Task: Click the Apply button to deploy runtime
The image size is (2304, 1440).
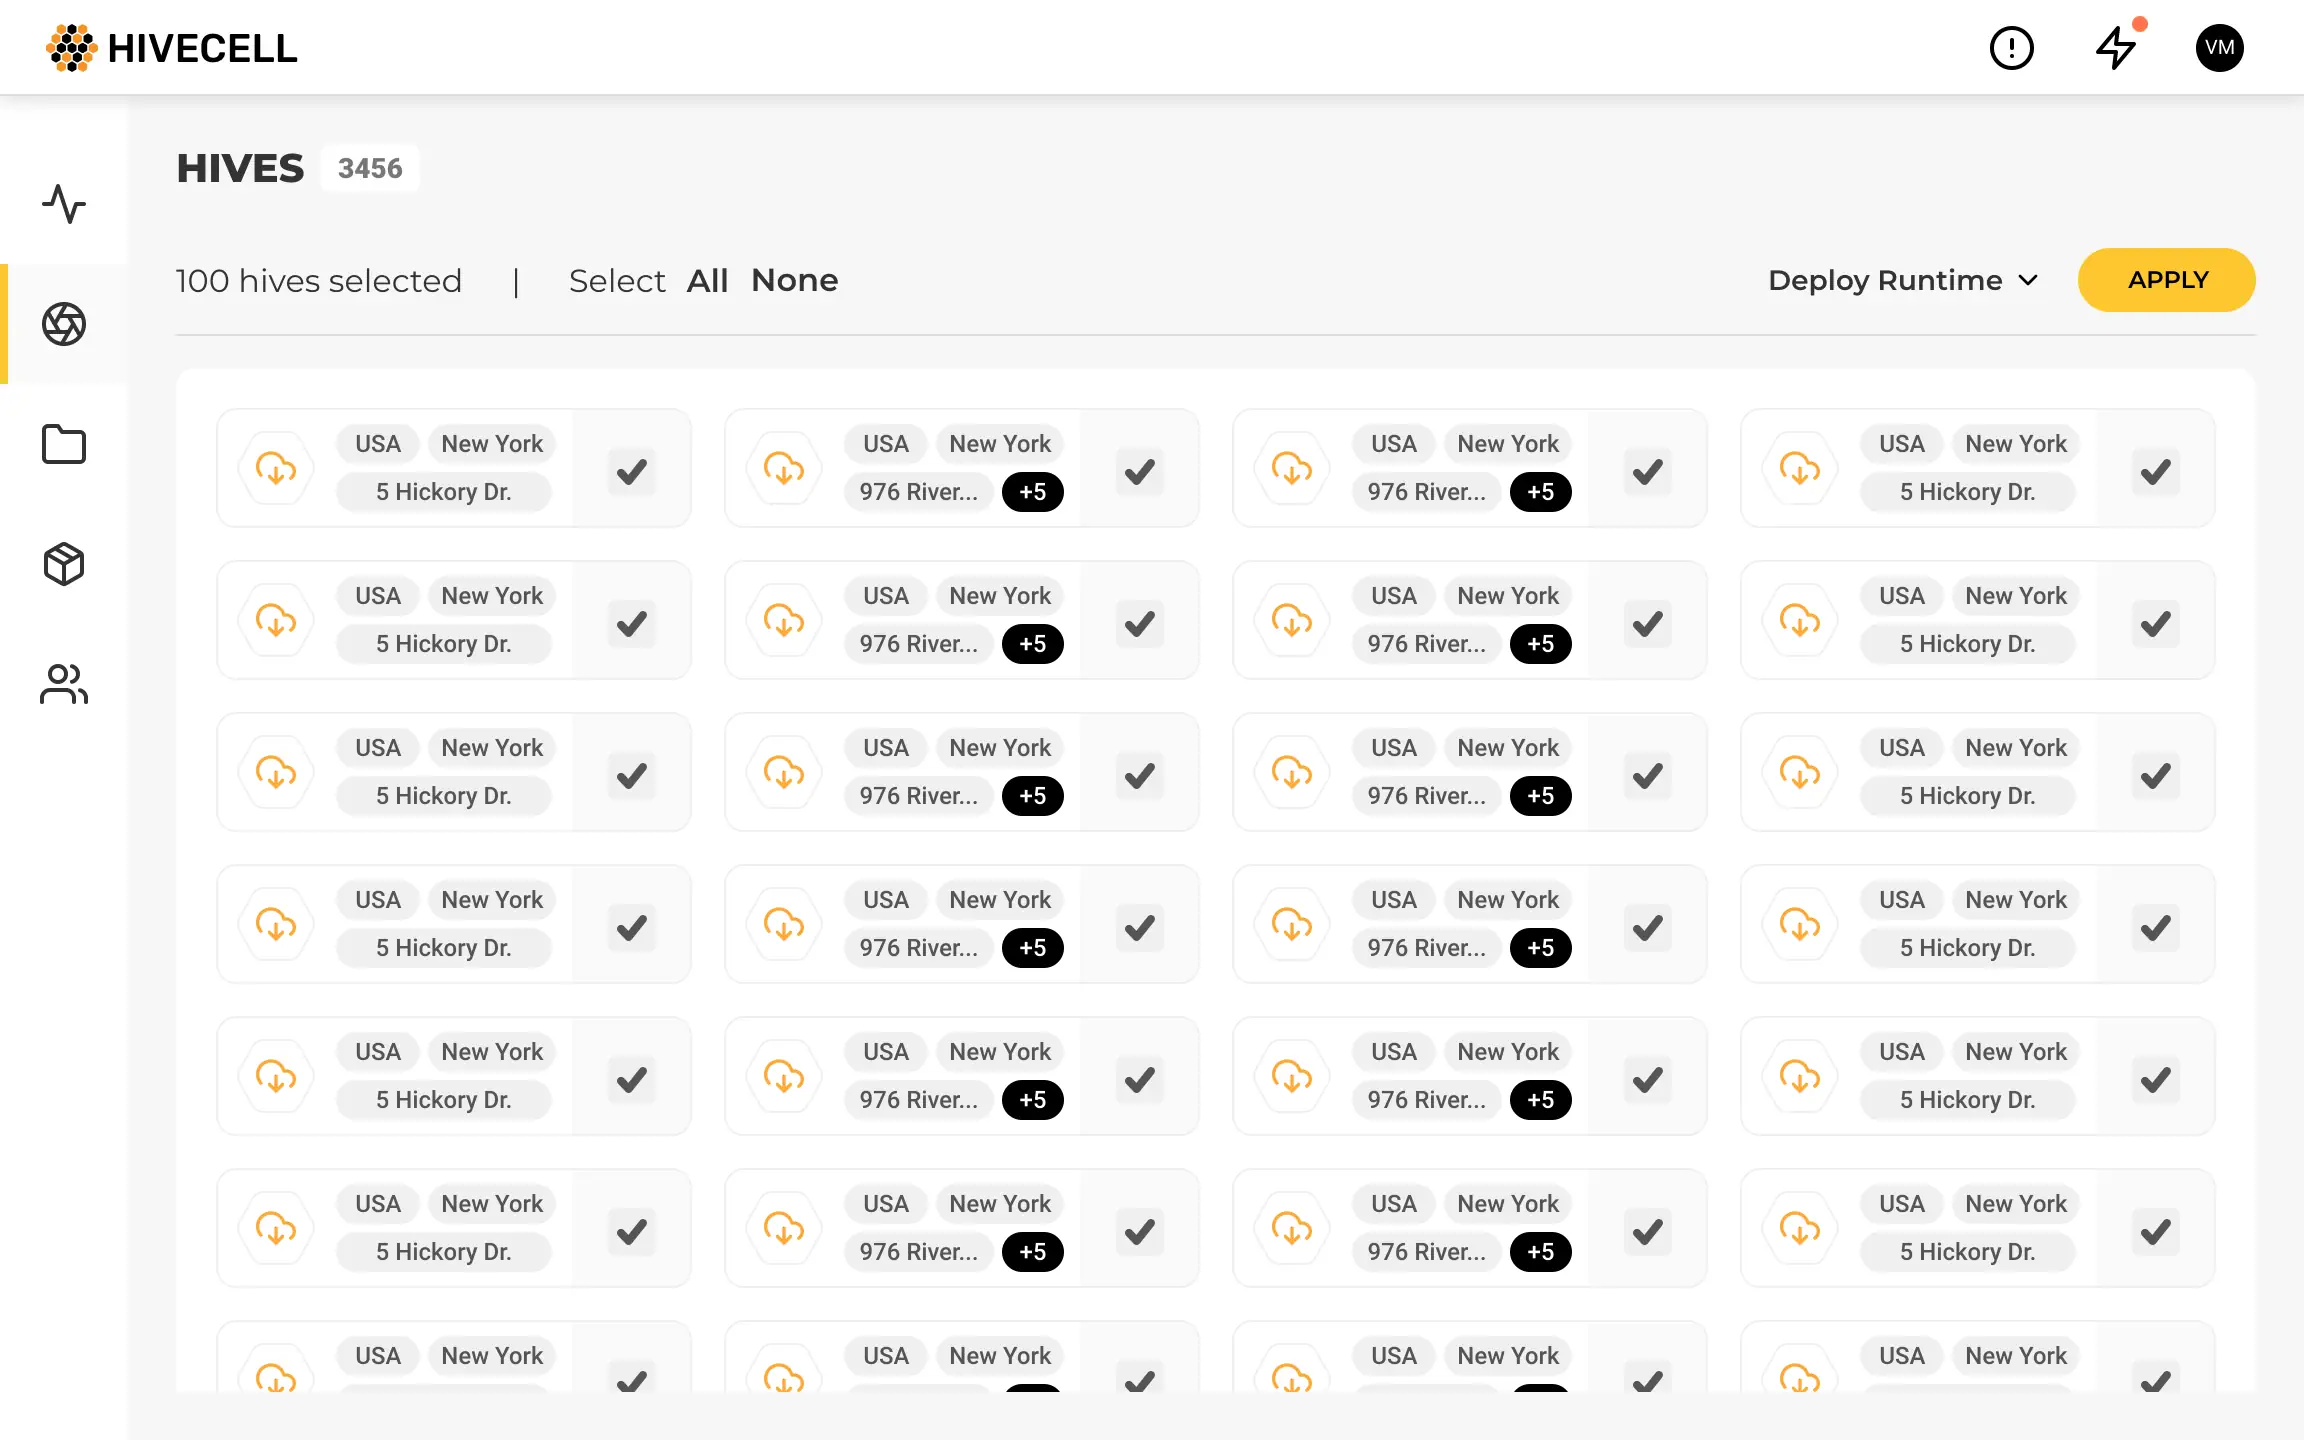Action: point(2166,279)
